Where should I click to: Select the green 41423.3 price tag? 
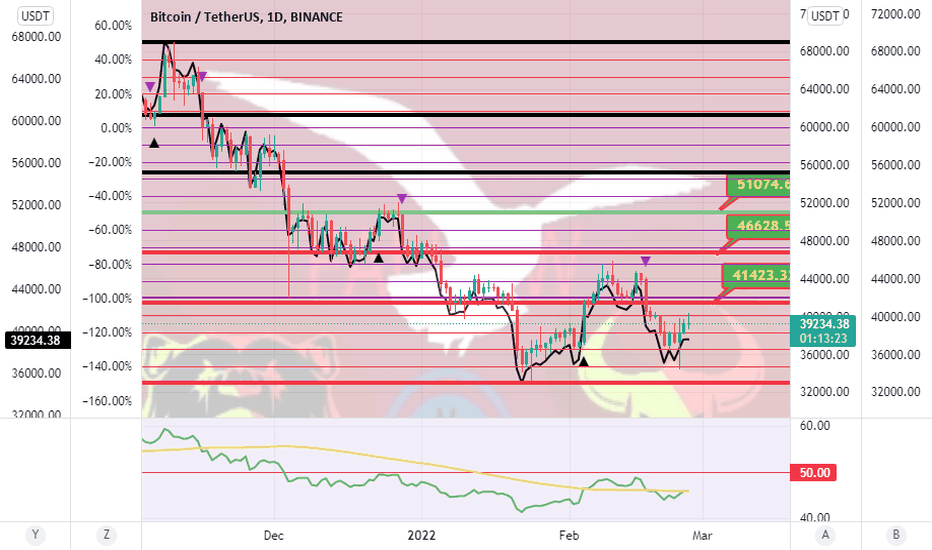[757, 275]
